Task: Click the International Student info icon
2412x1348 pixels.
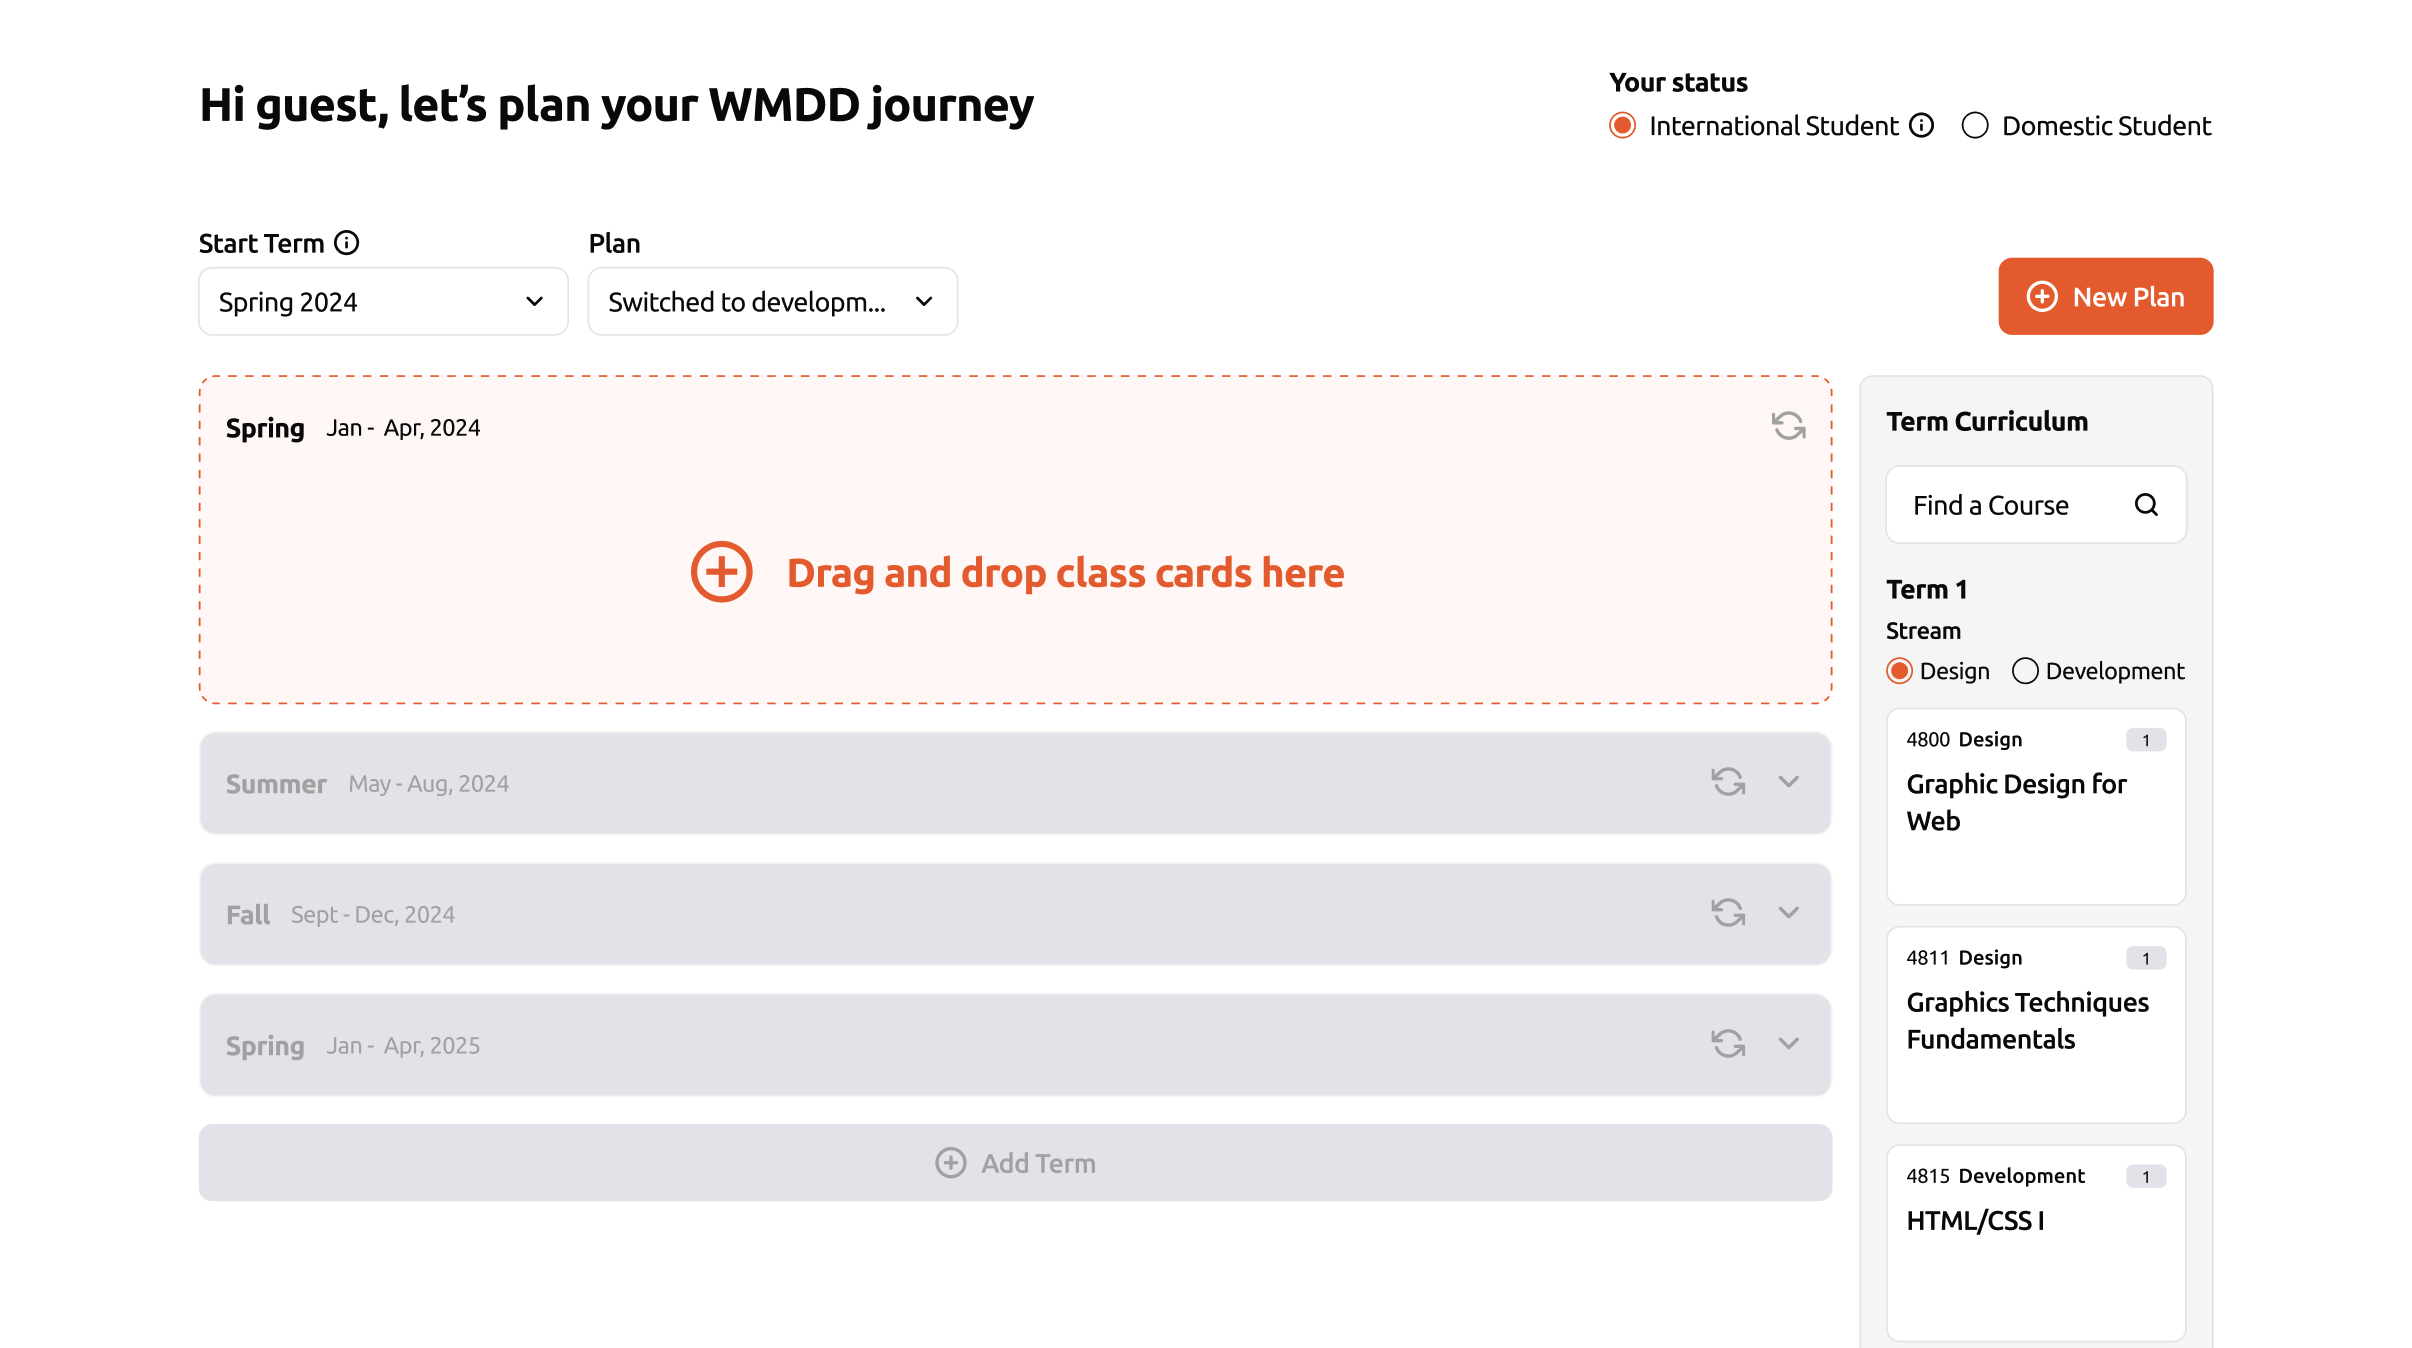Action: coord(1921,126)
